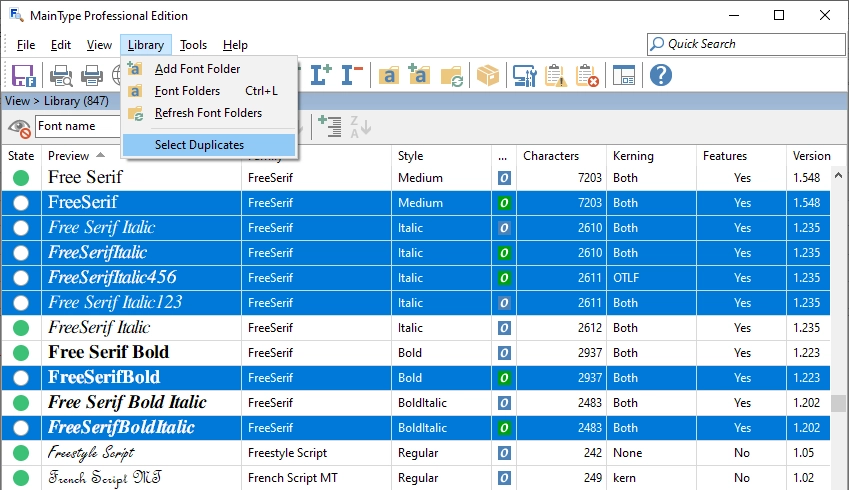Open the Tools menu
Image resolution: width=849 pixels, height=490 pixels.
[x=193, y=45]
